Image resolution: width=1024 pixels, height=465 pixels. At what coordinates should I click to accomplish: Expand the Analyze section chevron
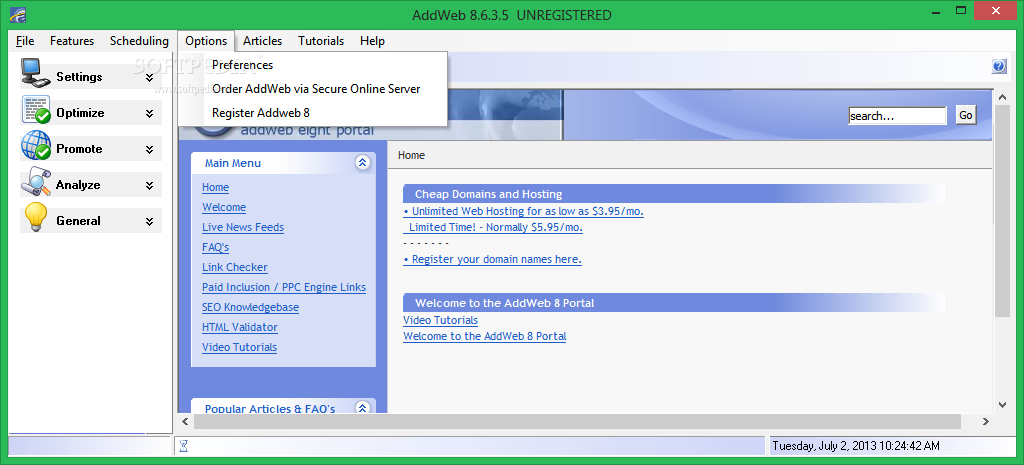[150, 185]
